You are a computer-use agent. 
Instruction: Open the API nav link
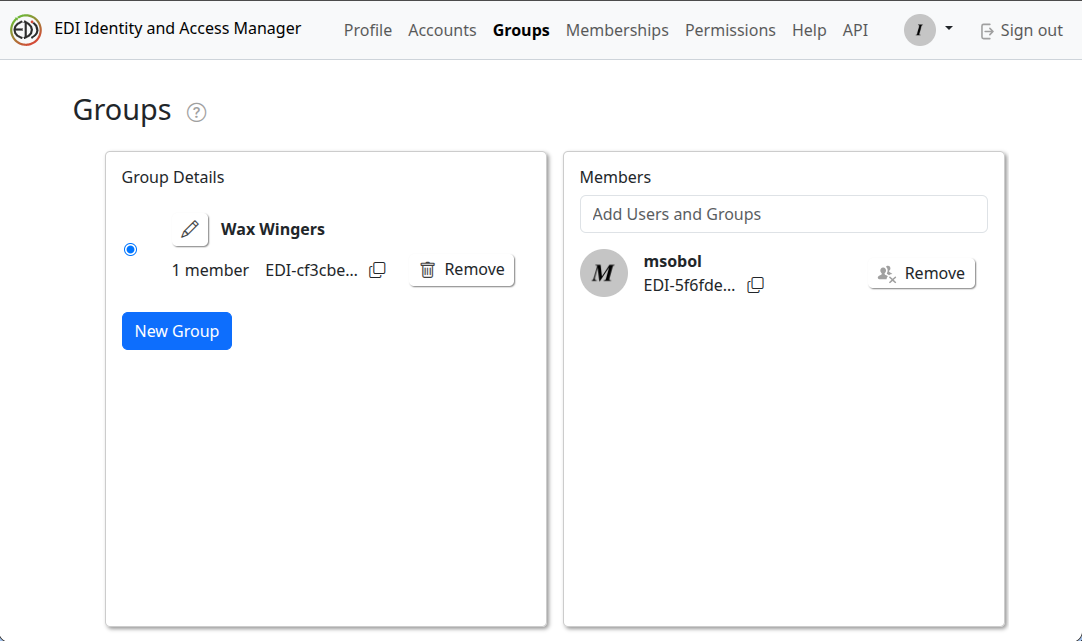[855, 30]
